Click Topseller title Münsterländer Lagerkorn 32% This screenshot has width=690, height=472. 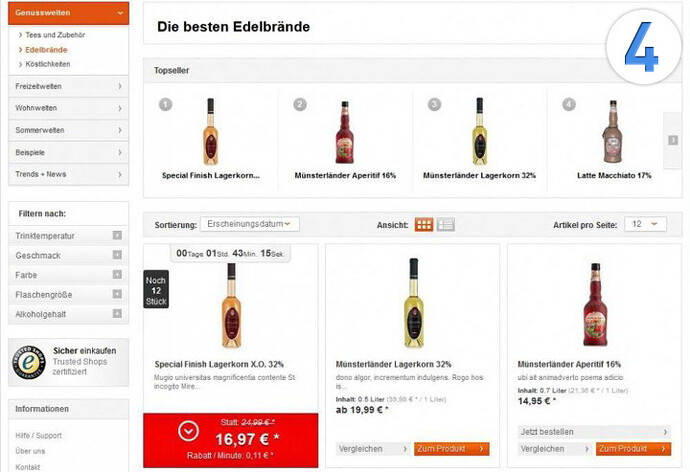click(x=479, y=176)
